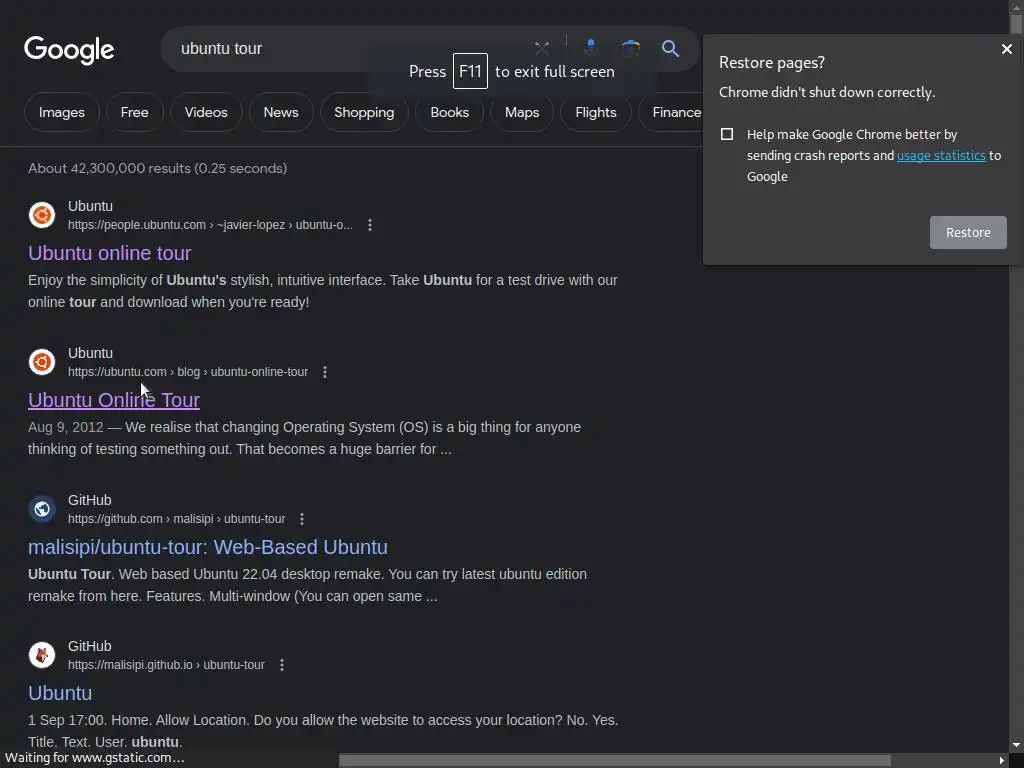
Task: Switch to the Finance tab
Action: (673, 112)
